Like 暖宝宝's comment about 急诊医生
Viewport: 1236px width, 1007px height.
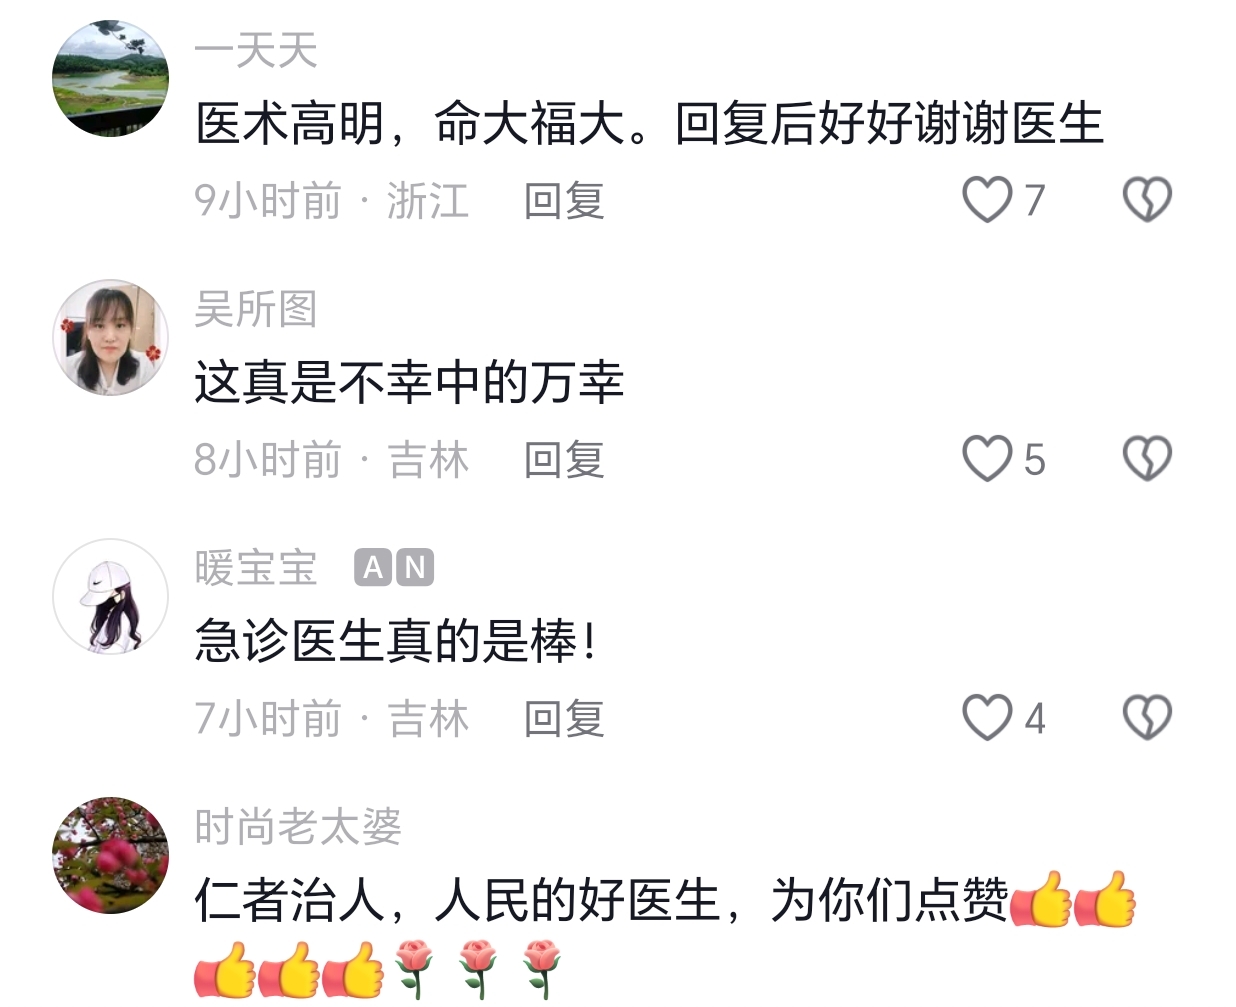pos(987,717)
